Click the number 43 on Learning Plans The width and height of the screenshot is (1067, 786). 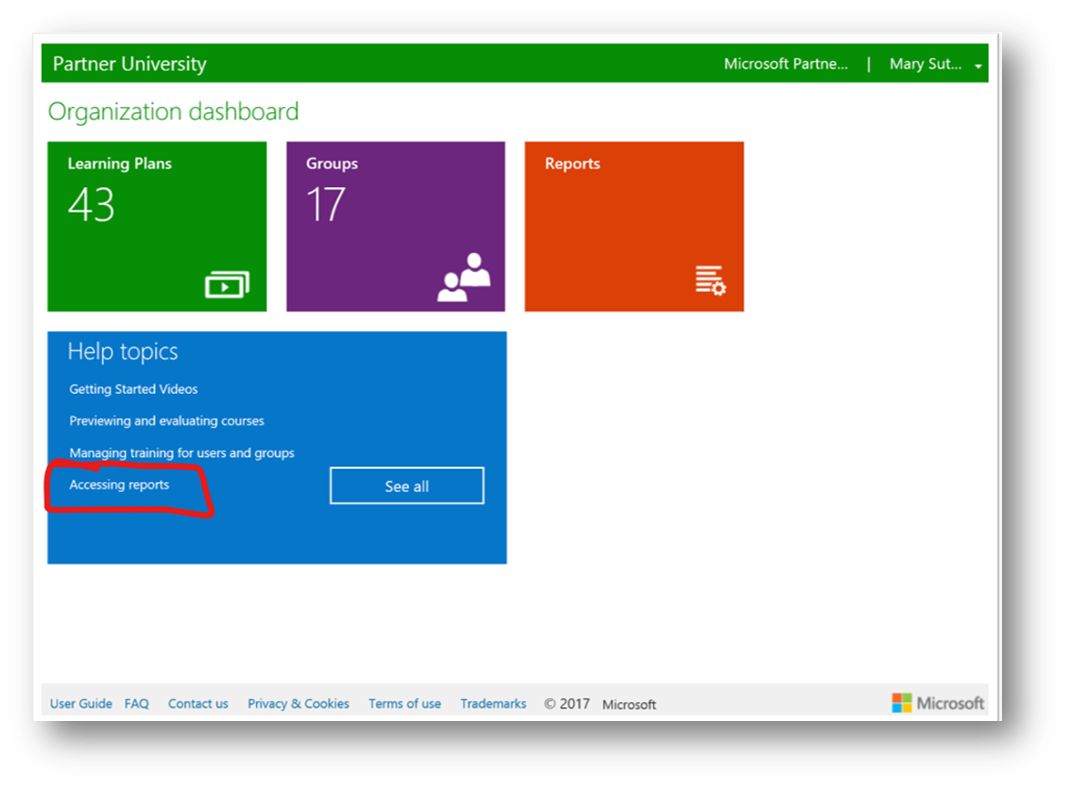[x=91, y=205]
